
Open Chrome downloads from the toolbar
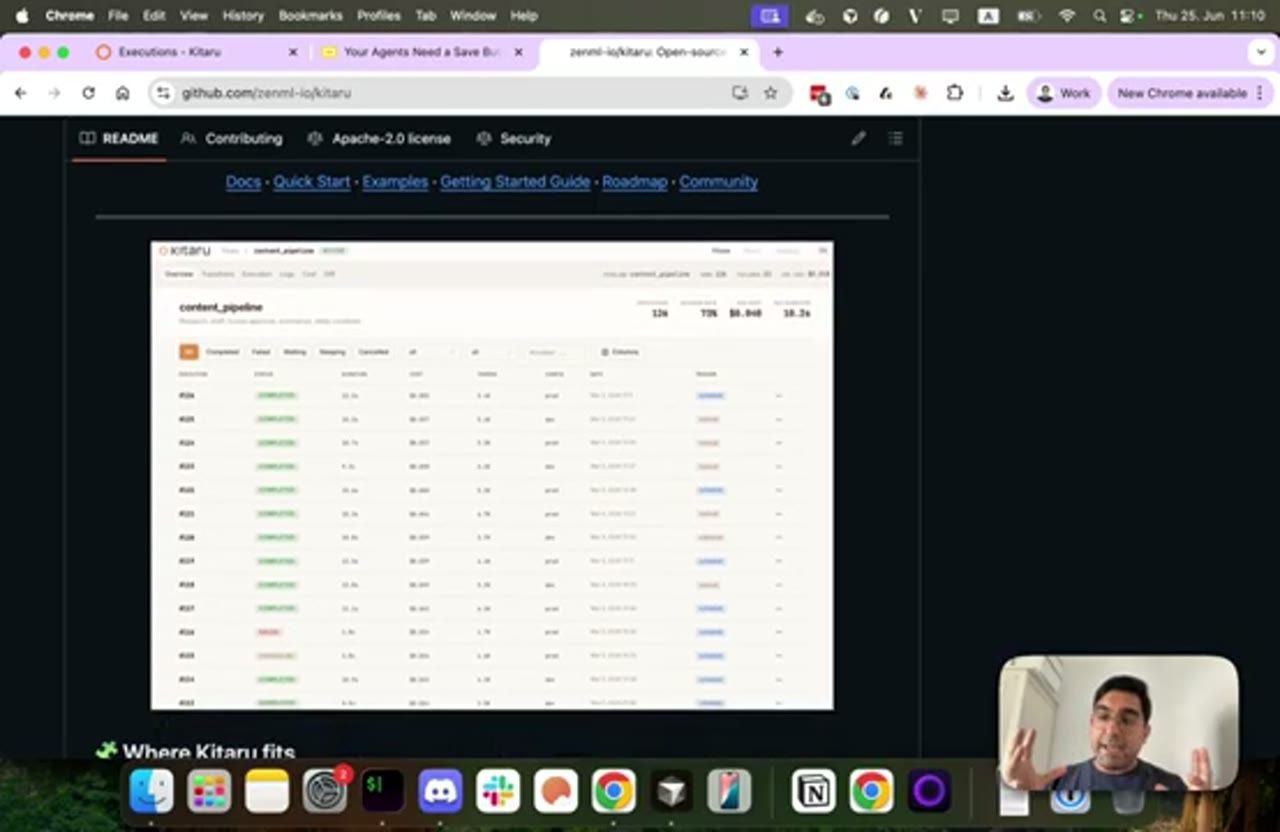pos(1005,93)
